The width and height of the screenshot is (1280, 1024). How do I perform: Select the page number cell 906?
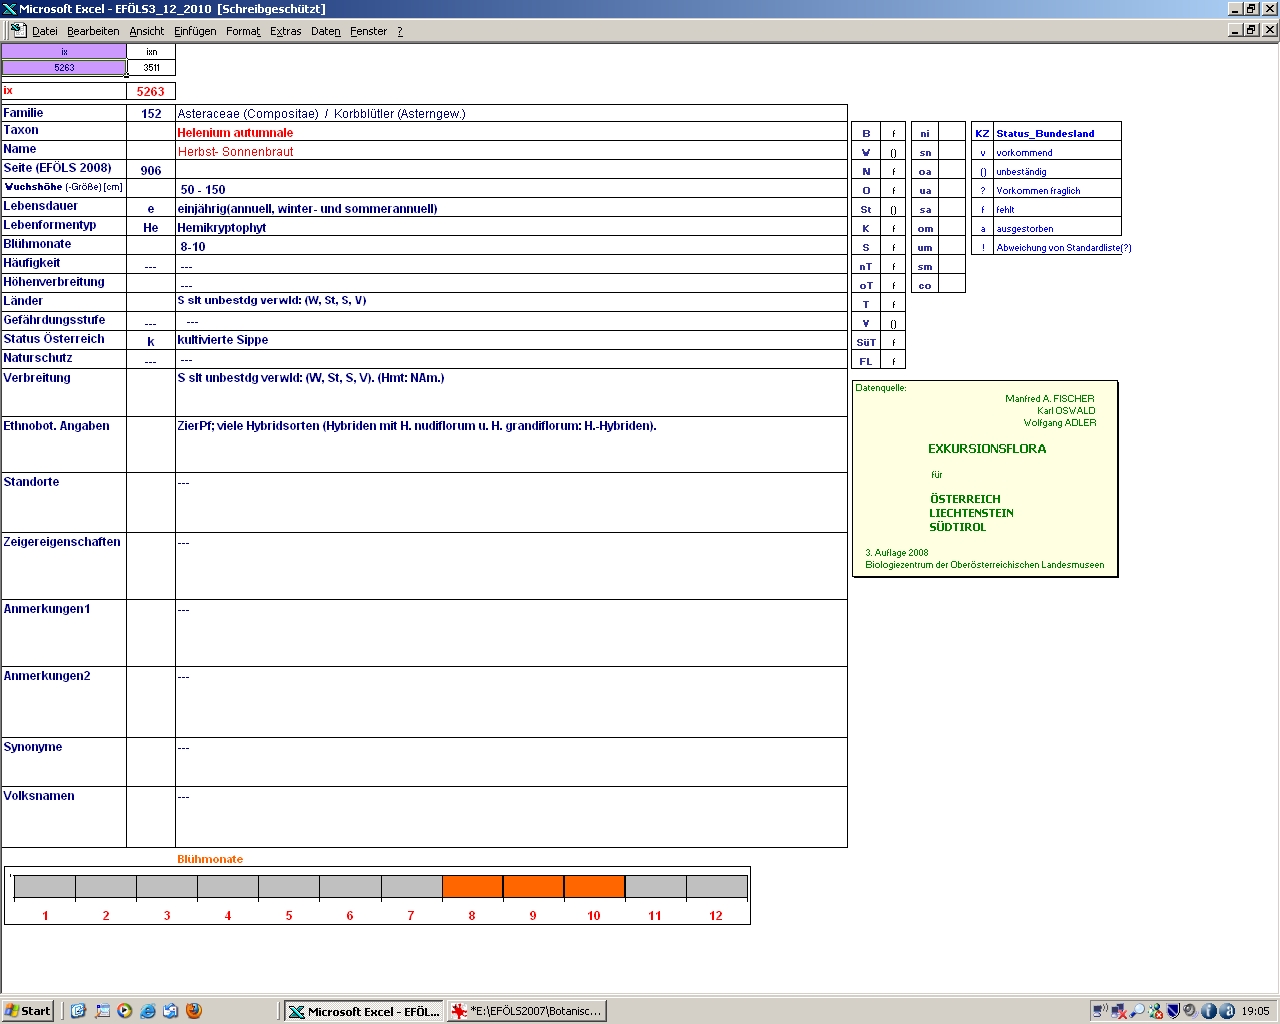click(151, 170)
